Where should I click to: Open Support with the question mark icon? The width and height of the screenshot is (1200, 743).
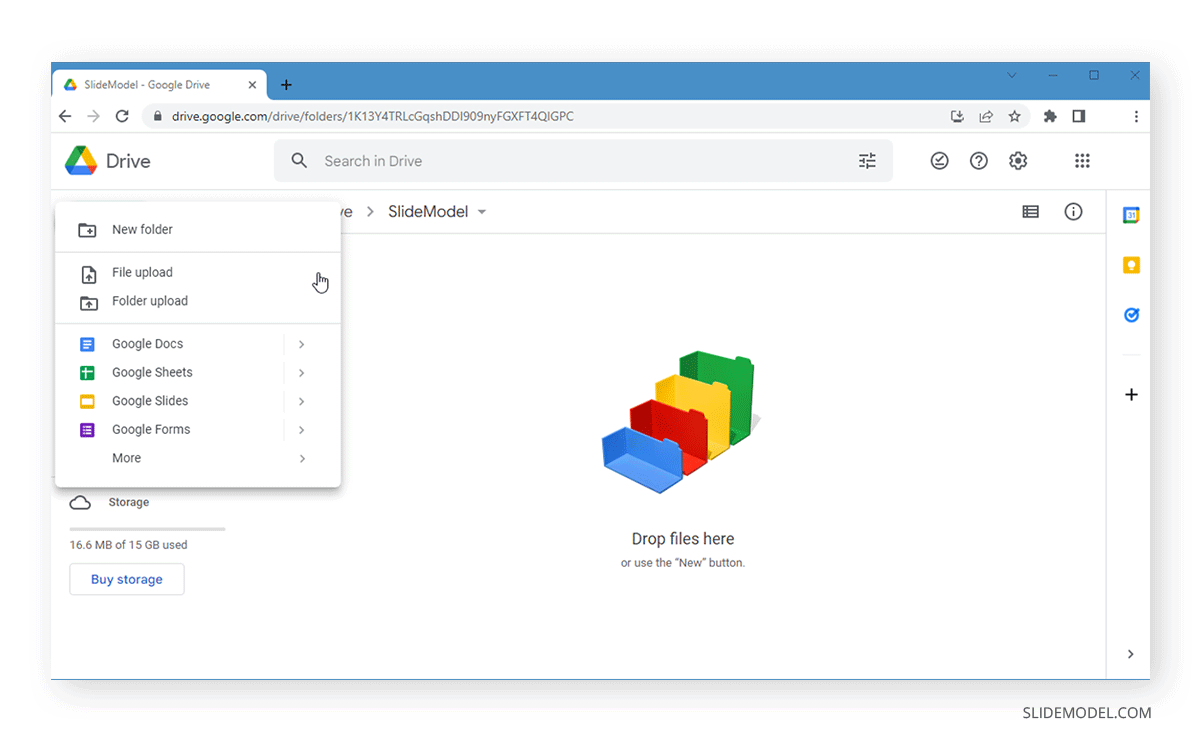[978, 160]
